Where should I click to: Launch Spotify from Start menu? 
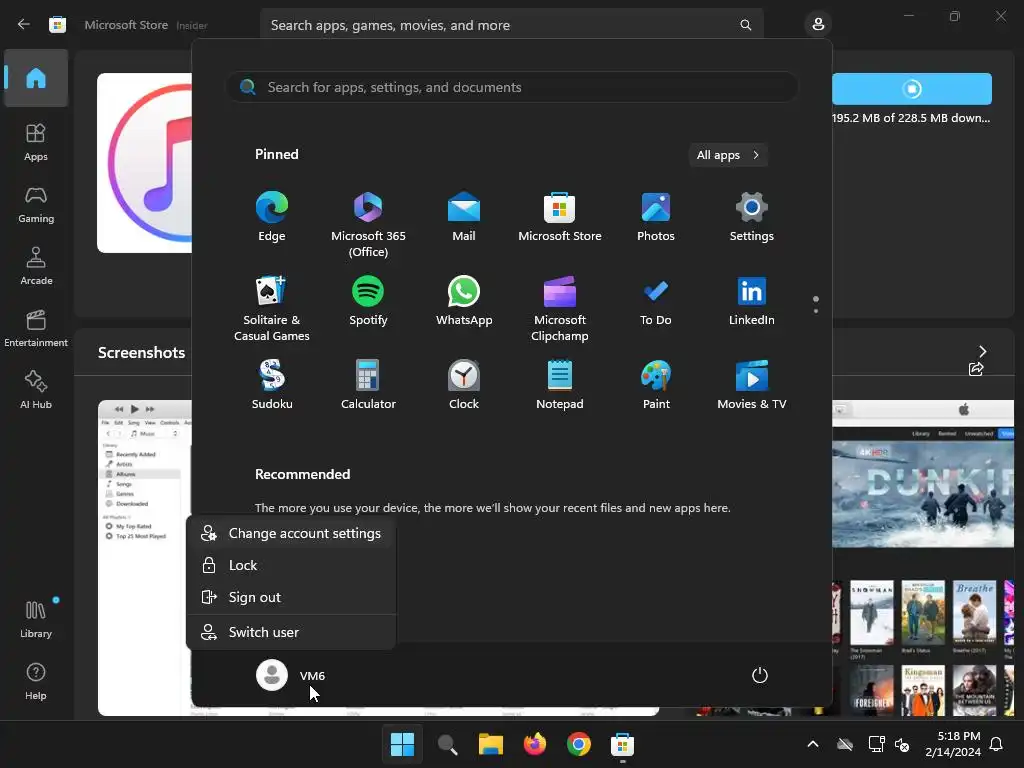(368, 302)
